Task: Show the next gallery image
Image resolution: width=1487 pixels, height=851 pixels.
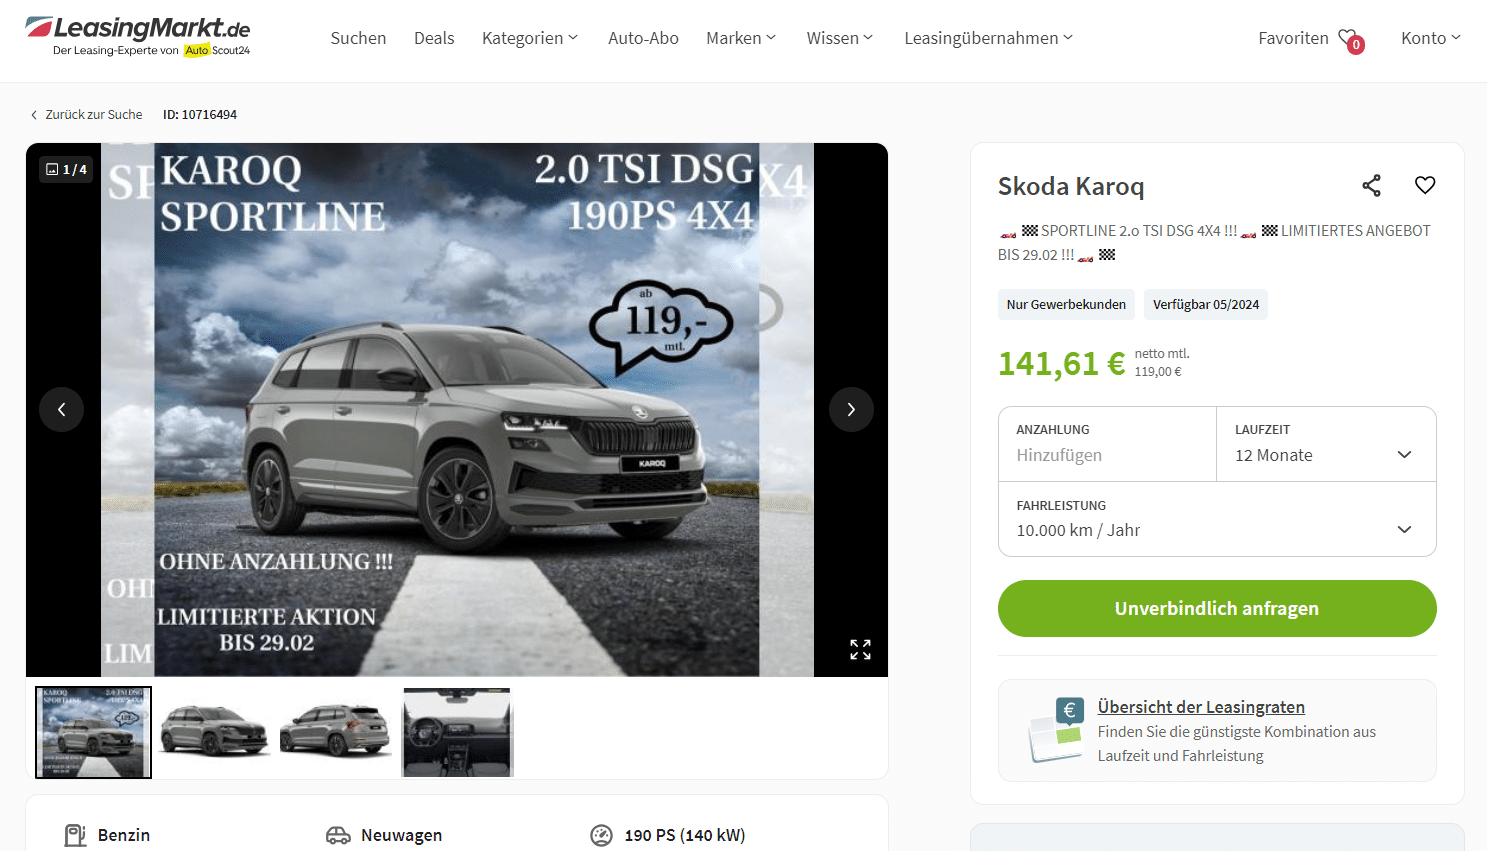Action: (851, 409)
